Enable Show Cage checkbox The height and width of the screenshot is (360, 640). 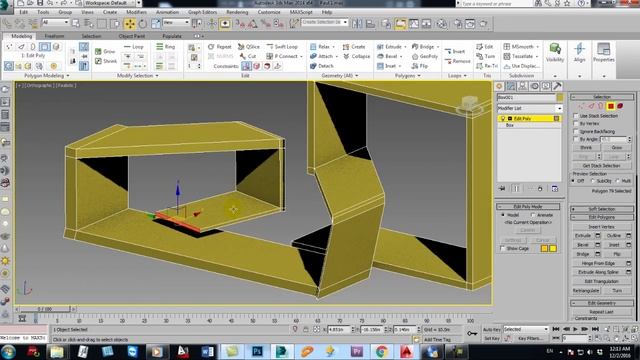502,248
